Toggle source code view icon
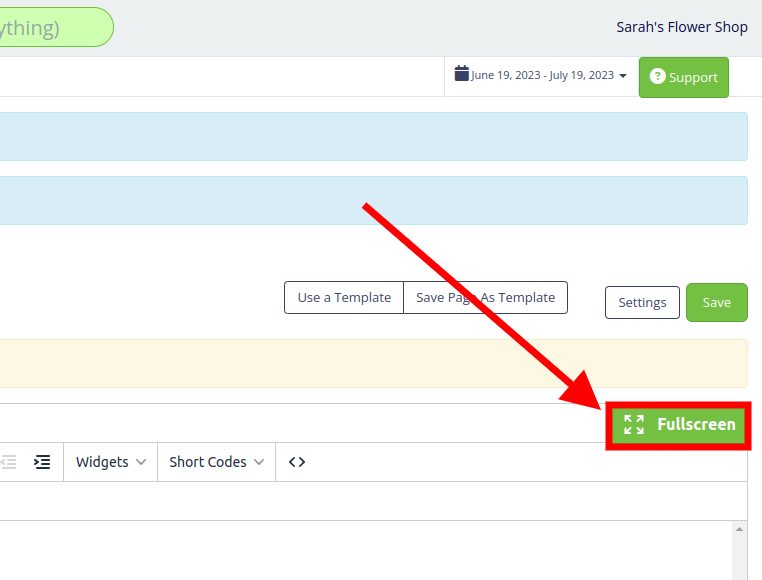The width and height of the screenshot is (762, 580). [x=297, y=462]
